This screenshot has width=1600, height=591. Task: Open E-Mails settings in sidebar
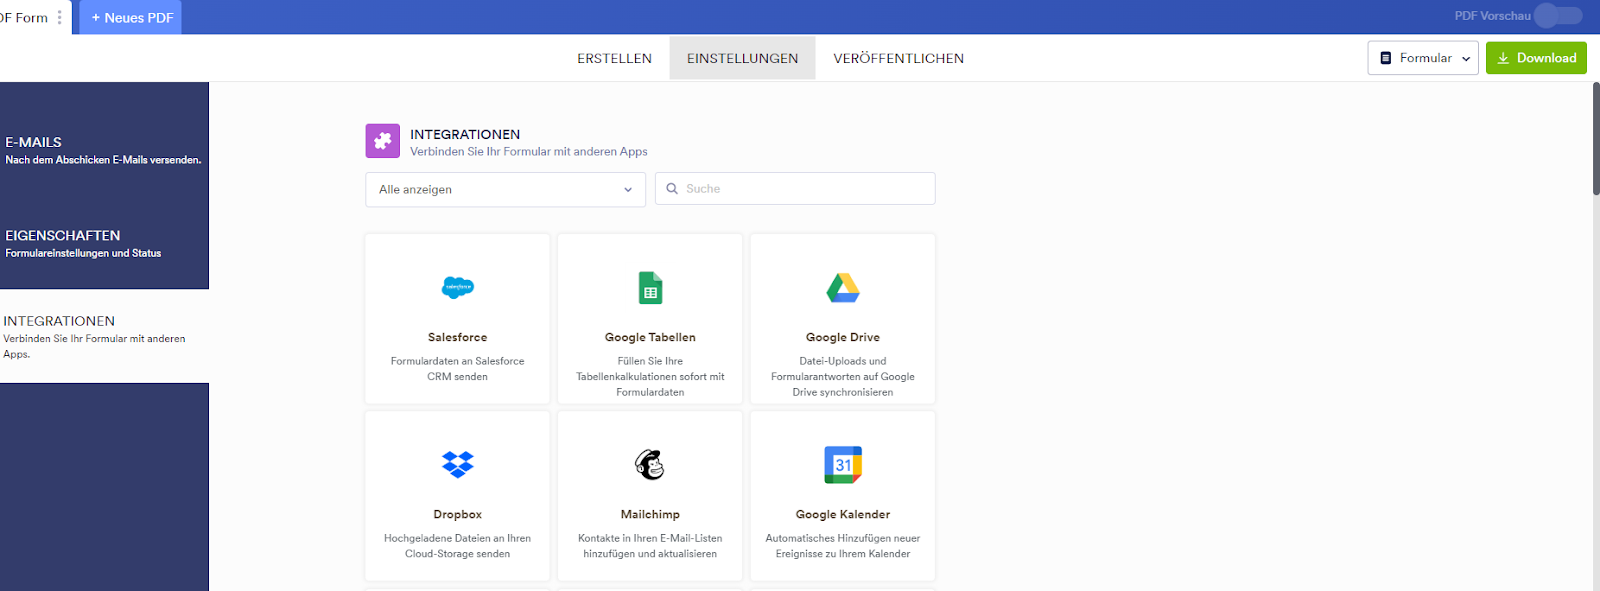(104, 150)
